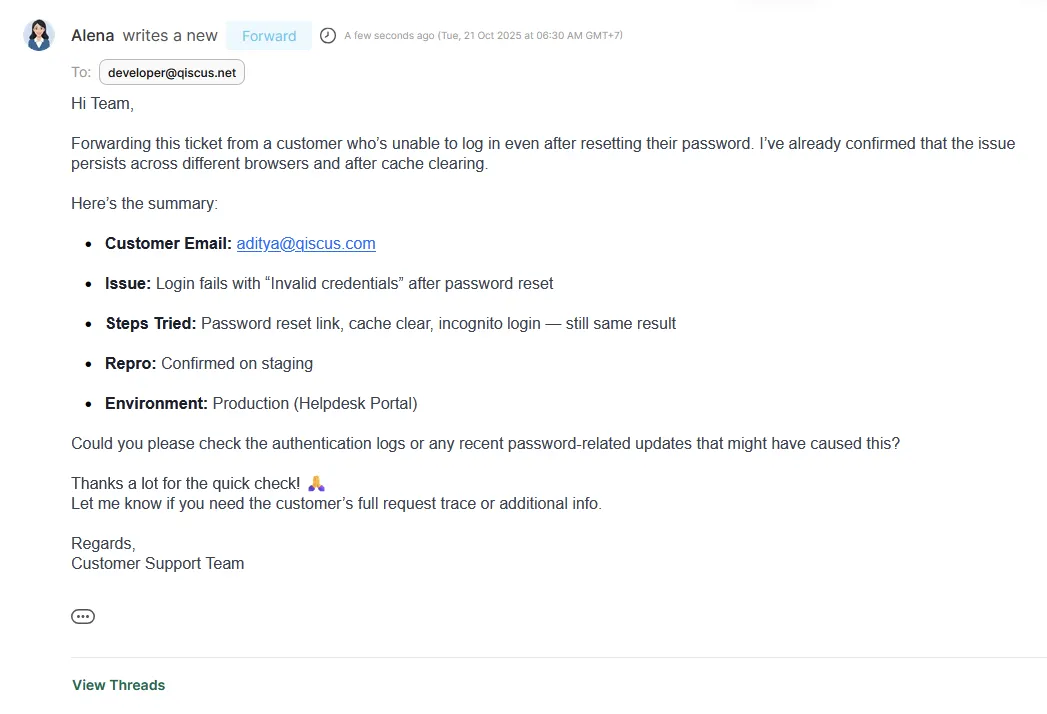Click the Forward badge
The height and width of the screenshot is (714, 1047).
coord(269,36)
